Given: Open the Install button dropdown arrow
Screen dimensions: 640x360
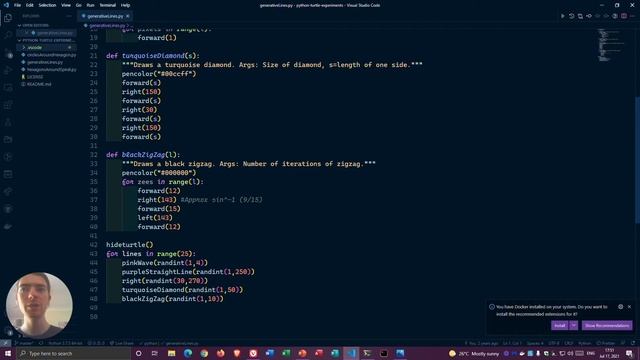Looking at the screenshot, I should (573, 325).
